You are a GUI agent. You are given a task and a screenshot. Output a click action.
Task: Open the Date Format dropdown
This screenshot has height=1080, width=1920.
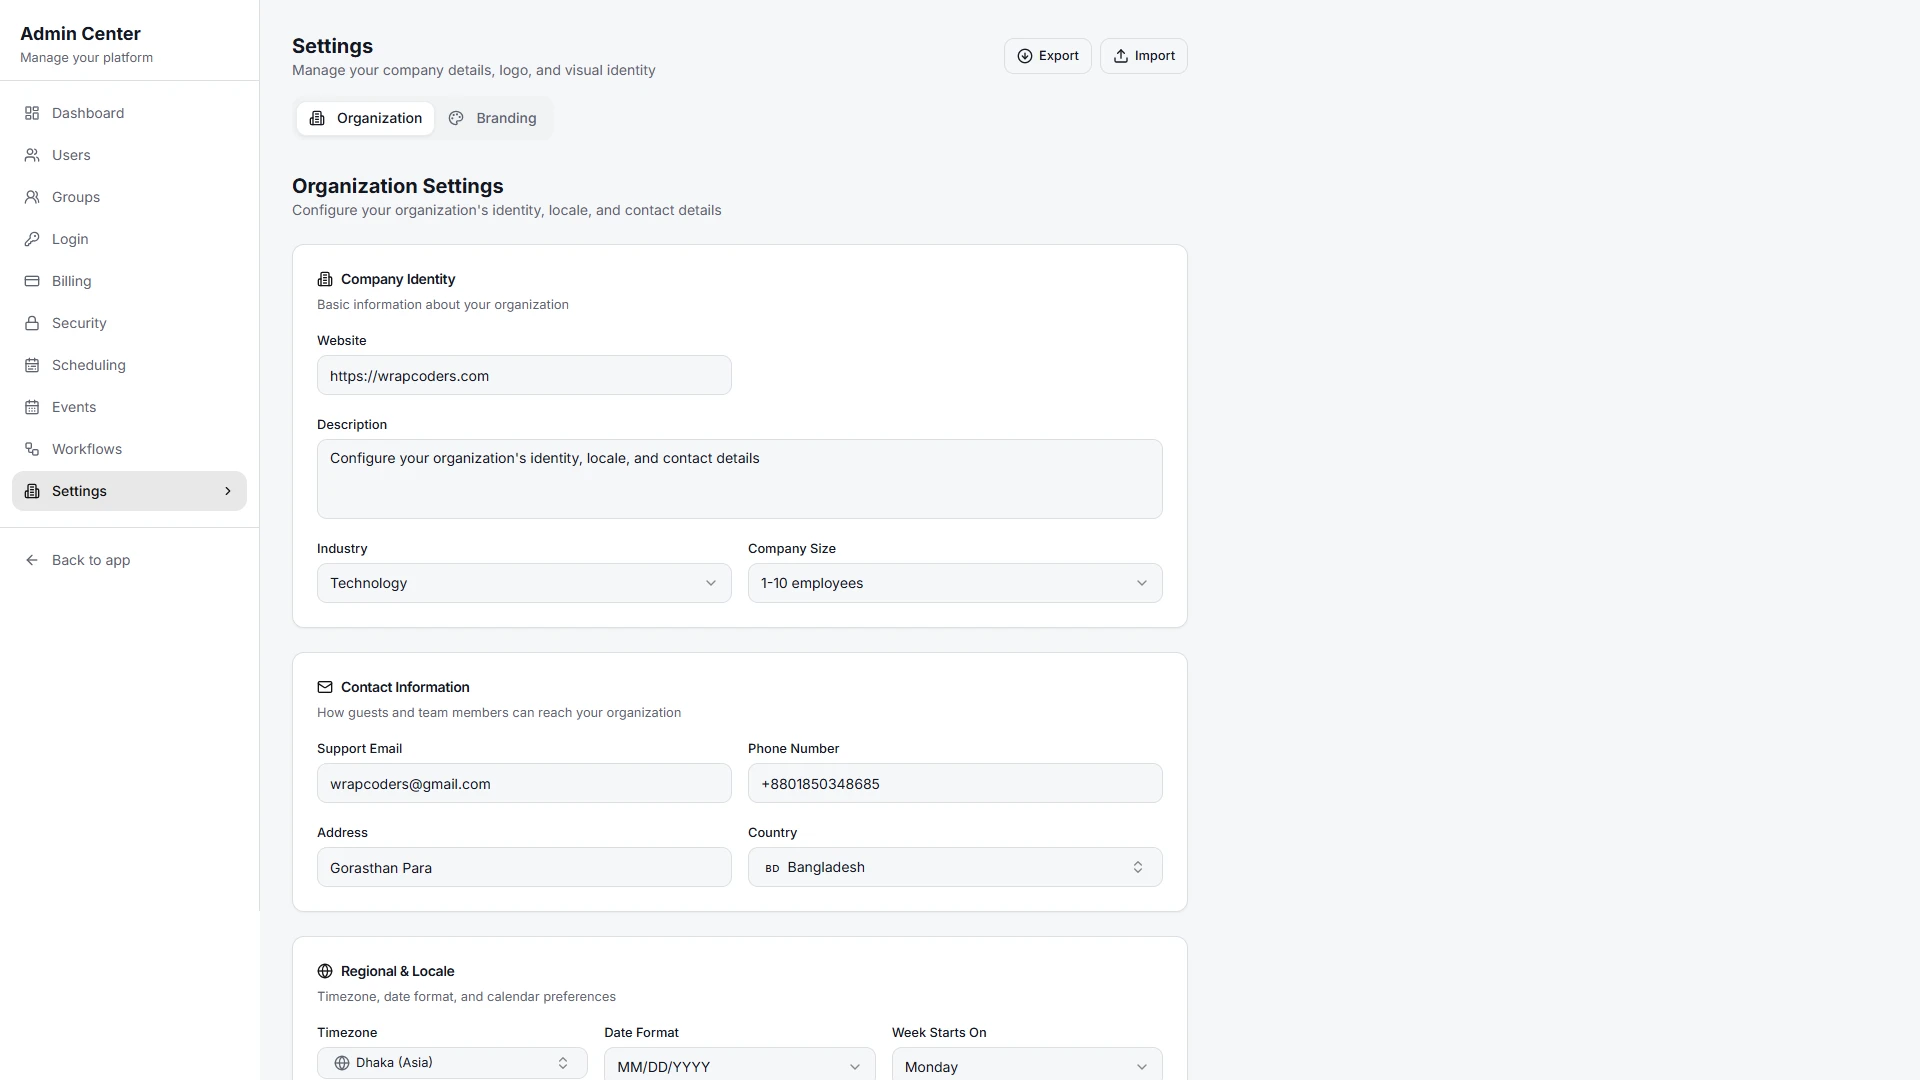[739, 1065]
